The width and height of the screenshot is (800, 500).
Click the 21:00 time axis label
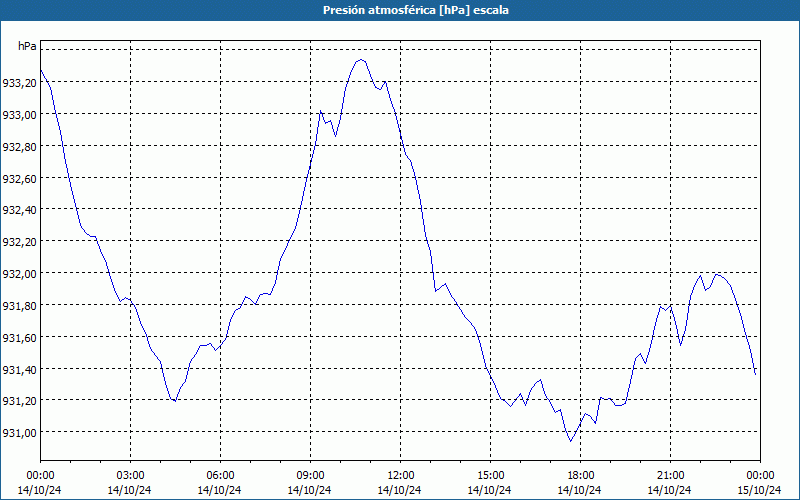click(670, 476)
